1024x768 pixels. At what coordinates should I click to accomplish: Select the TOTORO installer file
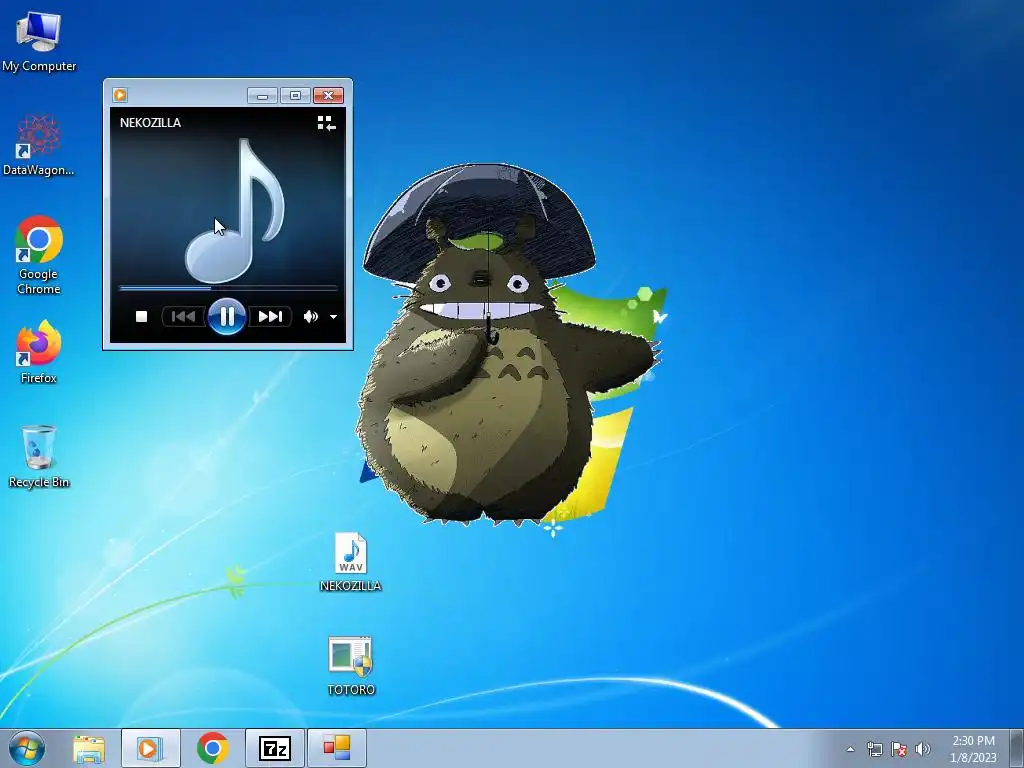click(x=351, y=666)
